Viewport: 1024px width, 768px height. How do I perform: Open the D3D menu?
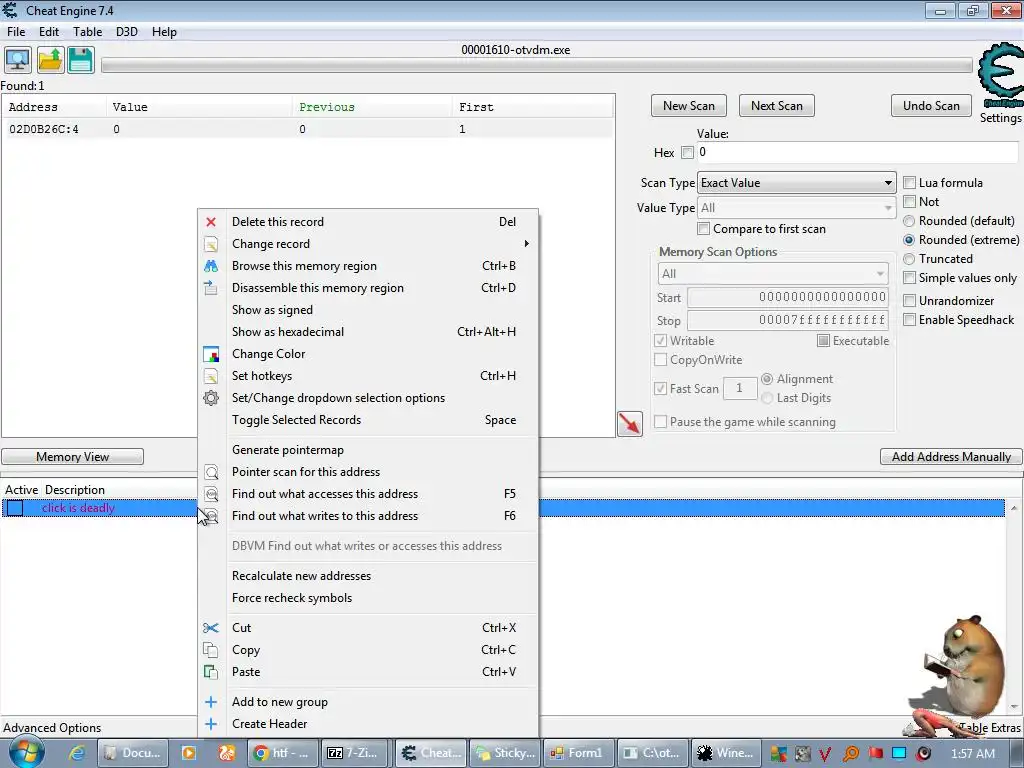tap(127, 32)
